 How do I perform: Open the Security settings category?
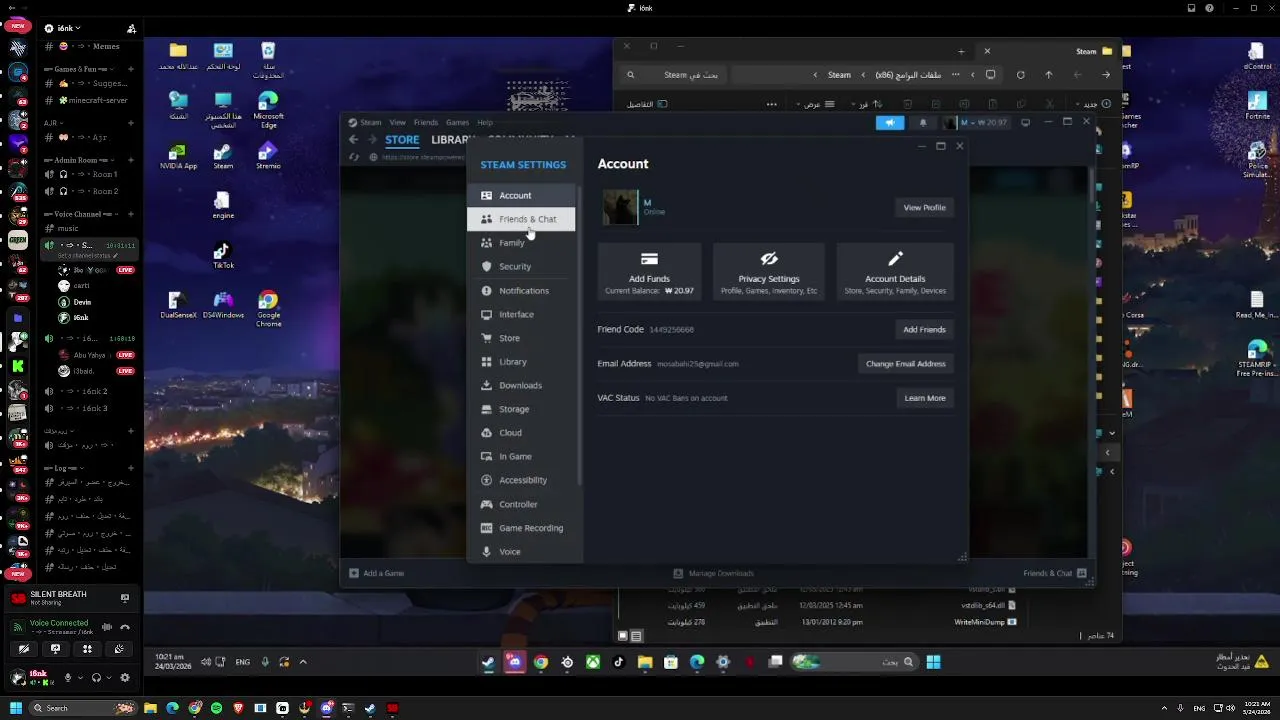tap(521, 267)
